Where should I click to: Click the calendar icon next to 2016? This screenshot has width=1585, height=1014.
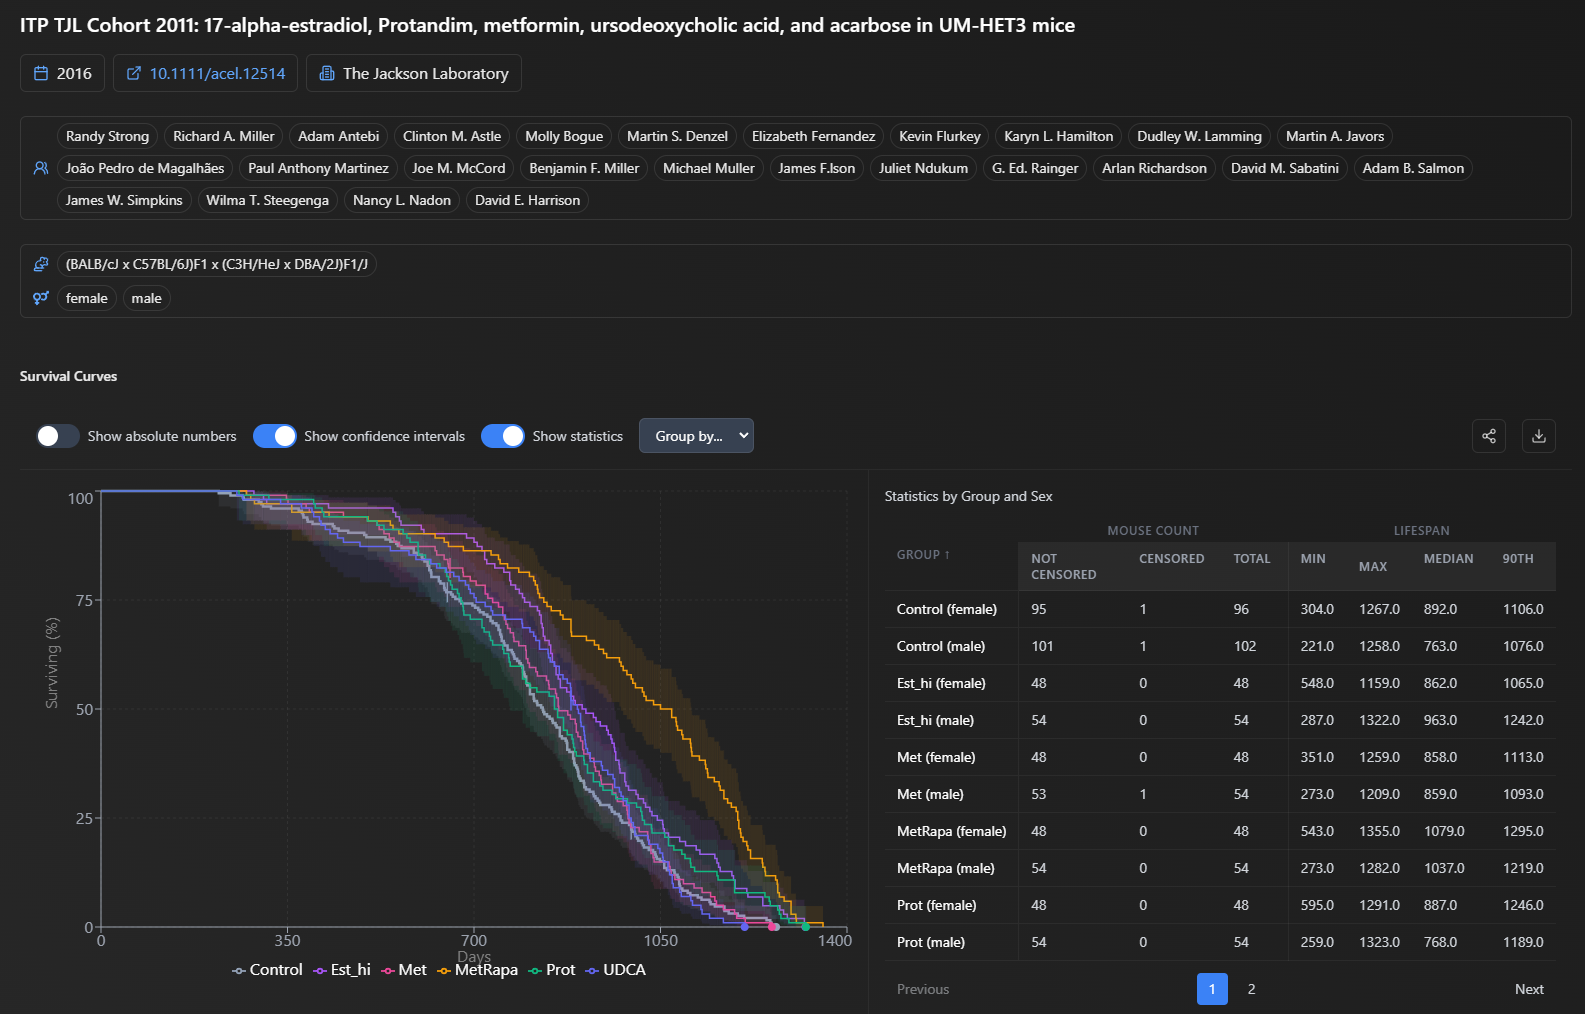41,73
